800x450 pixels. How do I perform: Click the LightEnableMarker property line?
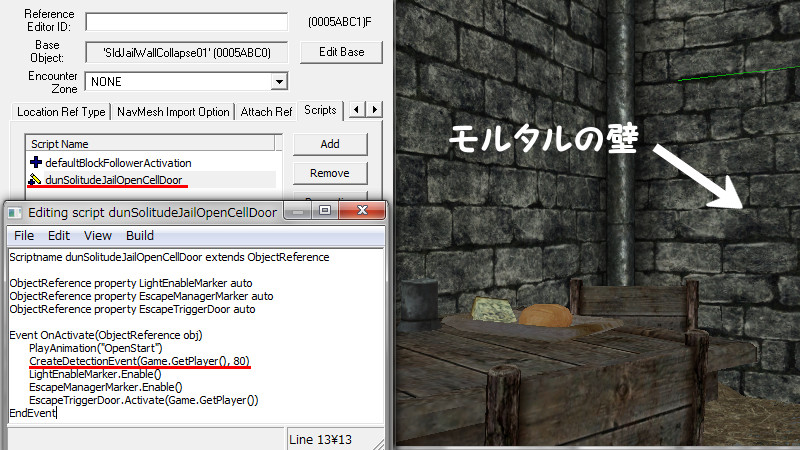(x=131, y=283)
